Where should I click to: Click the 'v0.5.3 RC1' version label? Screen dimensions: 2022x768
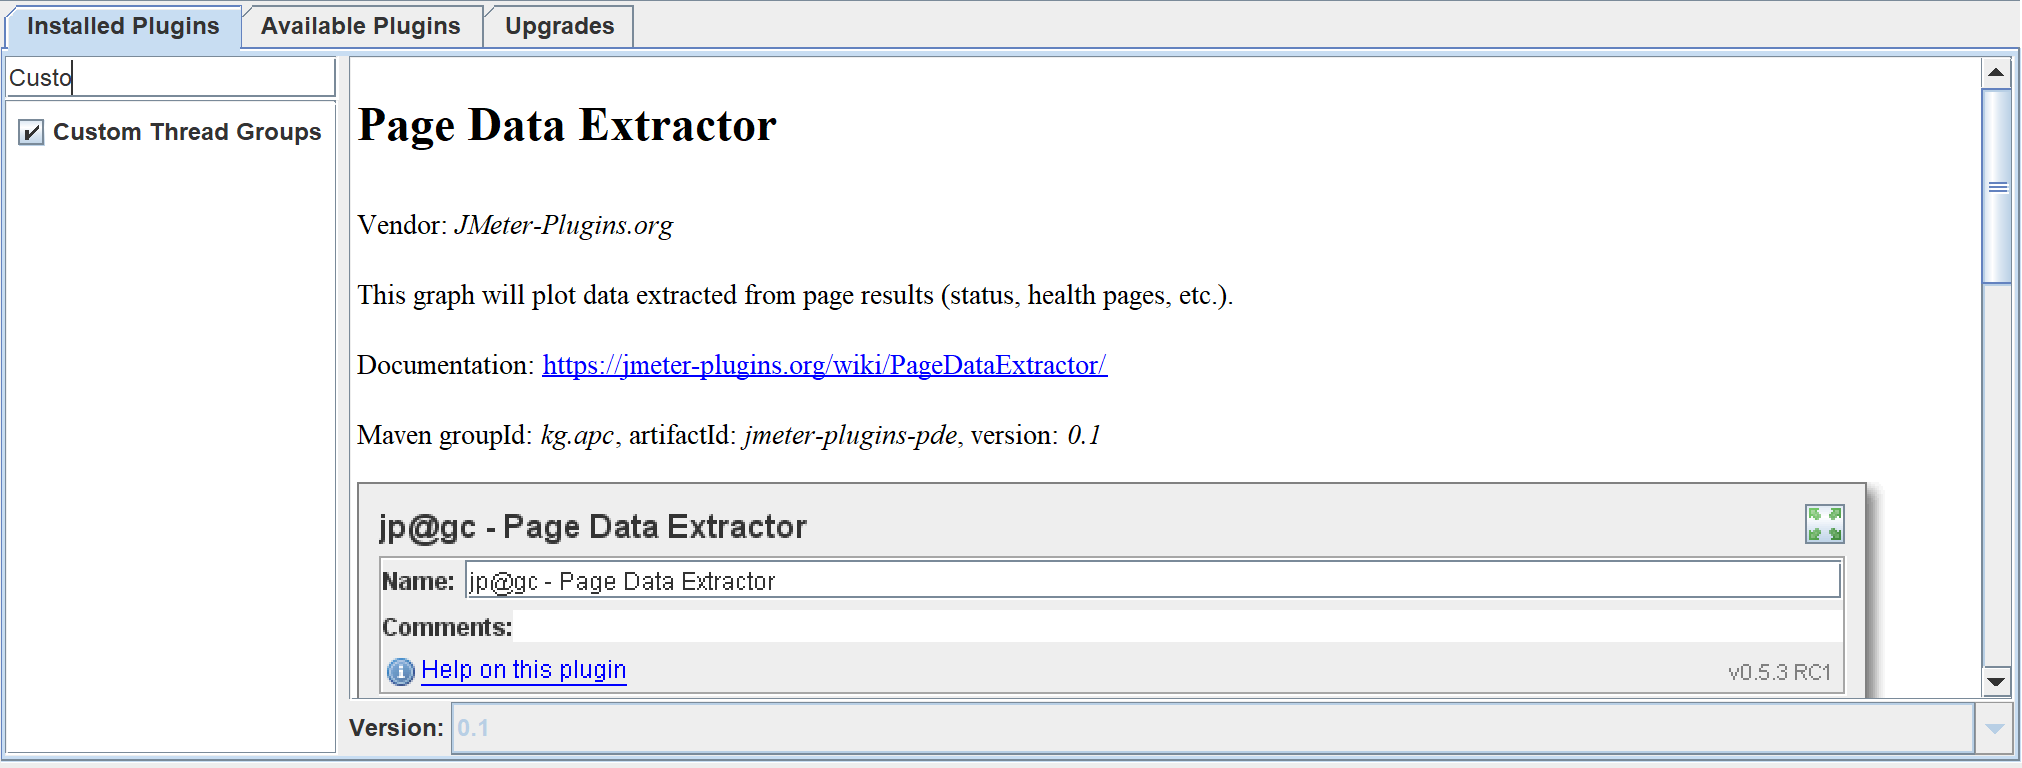coord(1779,672)
